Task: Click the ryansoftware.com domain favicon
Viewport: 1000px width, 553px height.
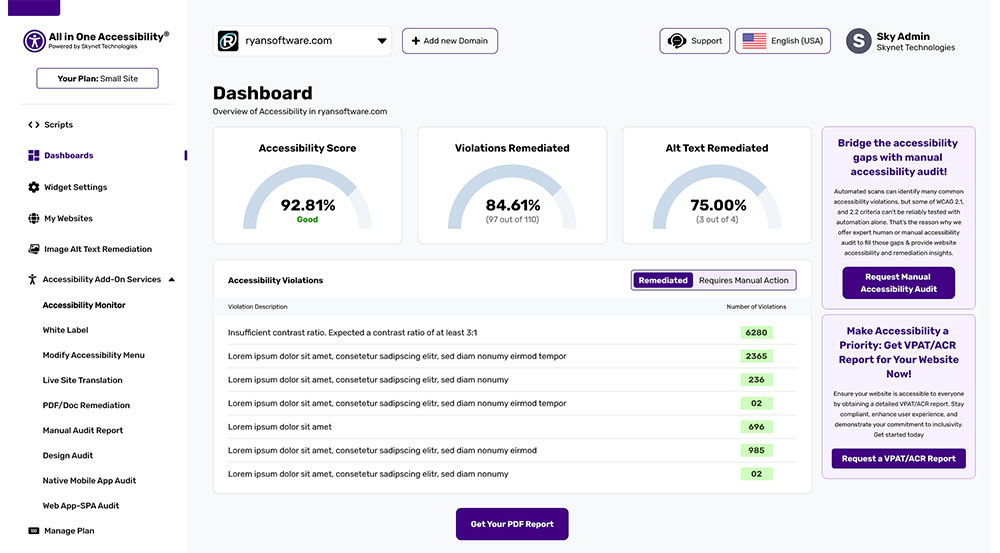Action: click(x=228, y=41)
